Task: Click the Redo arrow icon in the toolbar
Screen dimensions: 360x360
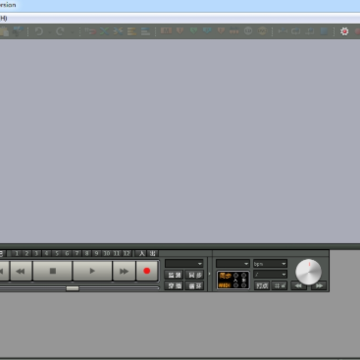Action: point(60,32)
